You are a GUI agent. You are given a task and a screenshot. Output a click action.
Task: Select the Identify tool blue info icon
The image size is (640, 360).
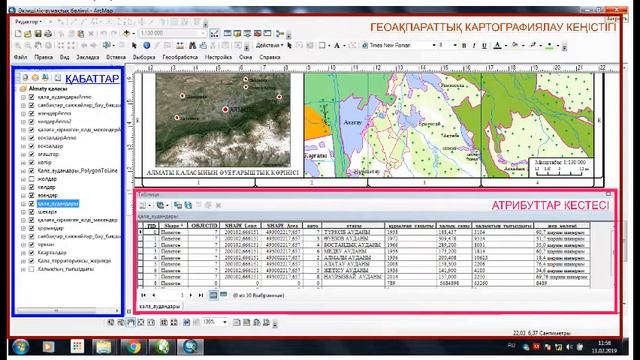point(147,45)
